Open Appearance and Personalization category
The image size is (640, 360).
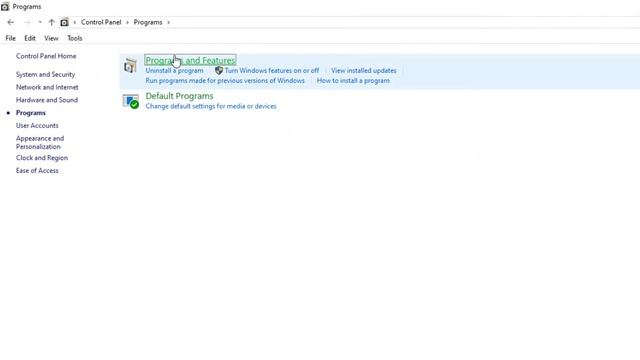(40, 142)
